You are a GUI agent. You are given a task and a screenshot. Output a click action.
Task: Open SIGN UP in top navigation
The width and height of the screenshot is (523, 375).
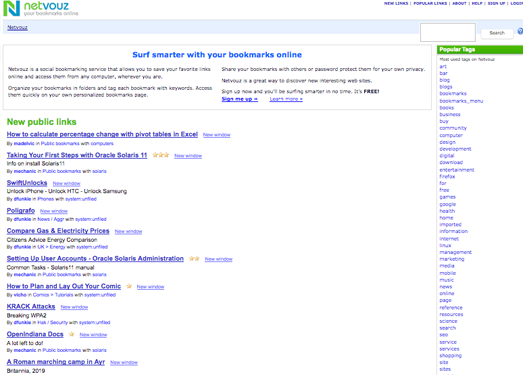point(496,3)
